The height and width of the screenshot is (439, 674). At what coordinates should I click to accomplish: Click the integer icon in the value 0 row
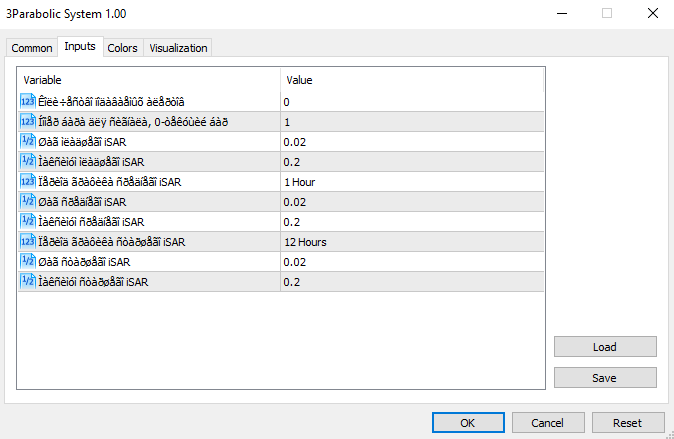point(27,101)
